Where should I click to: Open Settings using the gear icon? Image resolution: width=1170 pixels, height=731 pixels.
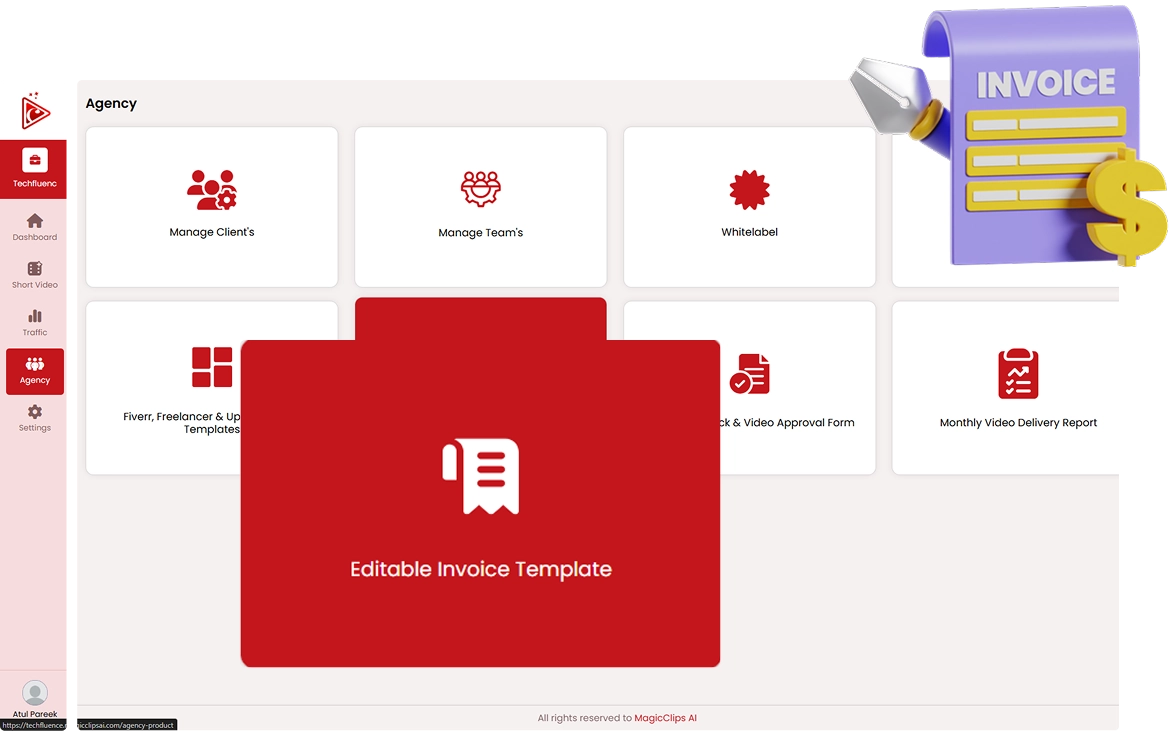pyautogui.click(x=35, y=412)
